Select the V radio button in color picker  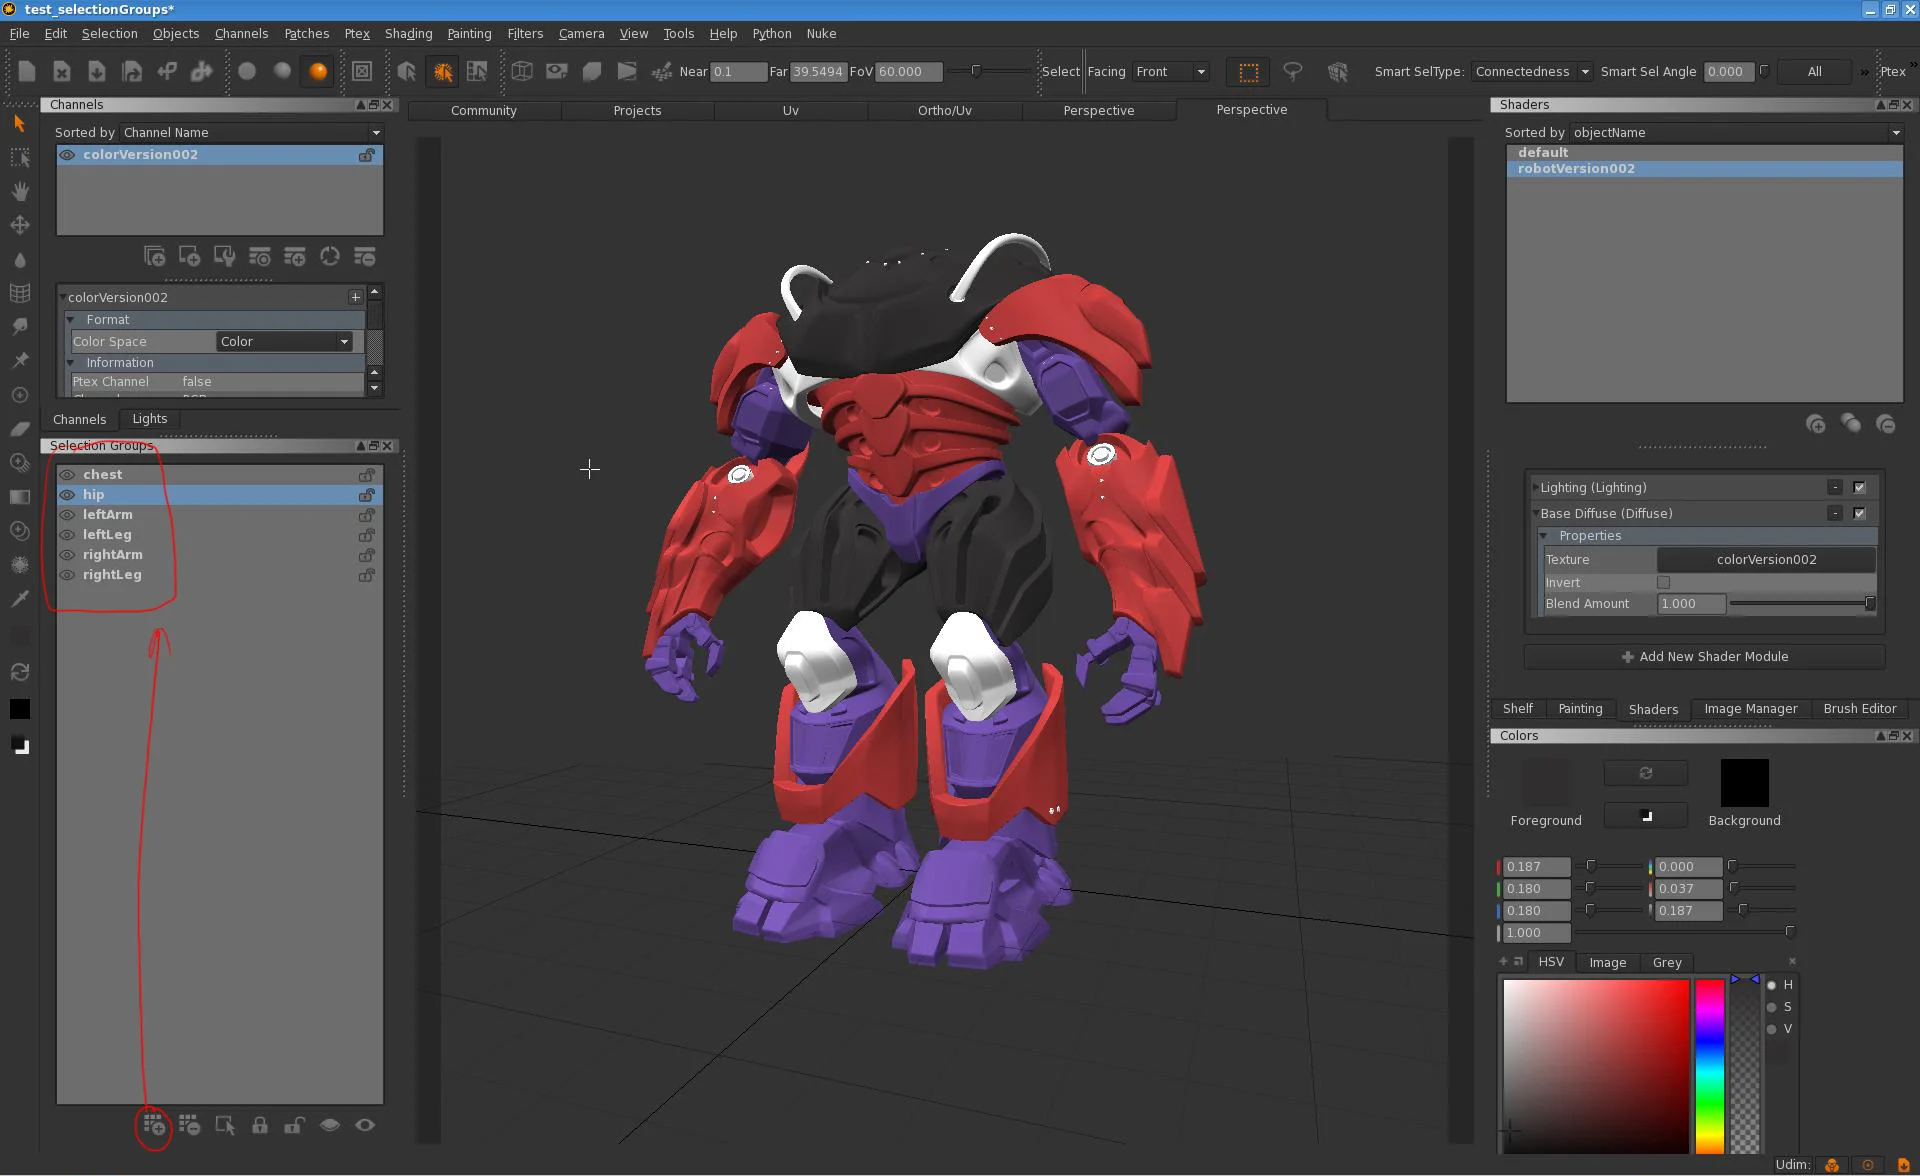point(1772,1030)
